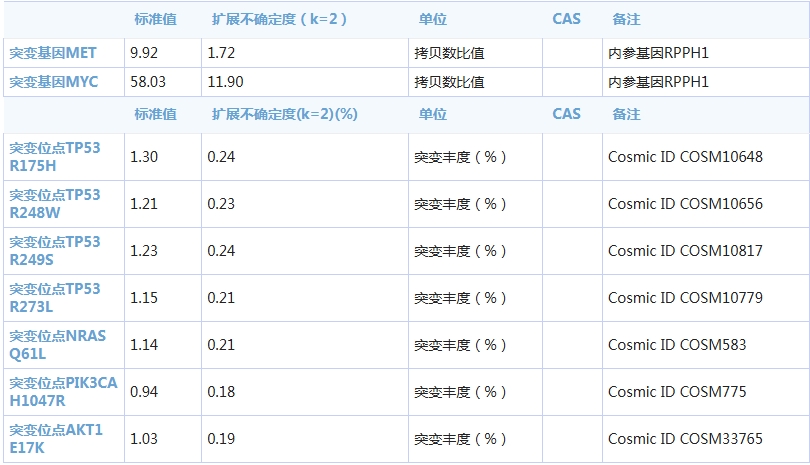This screenshot has height=465, width=810.
Task: Select standard value 1.23 for R249S
Action: 144,251
